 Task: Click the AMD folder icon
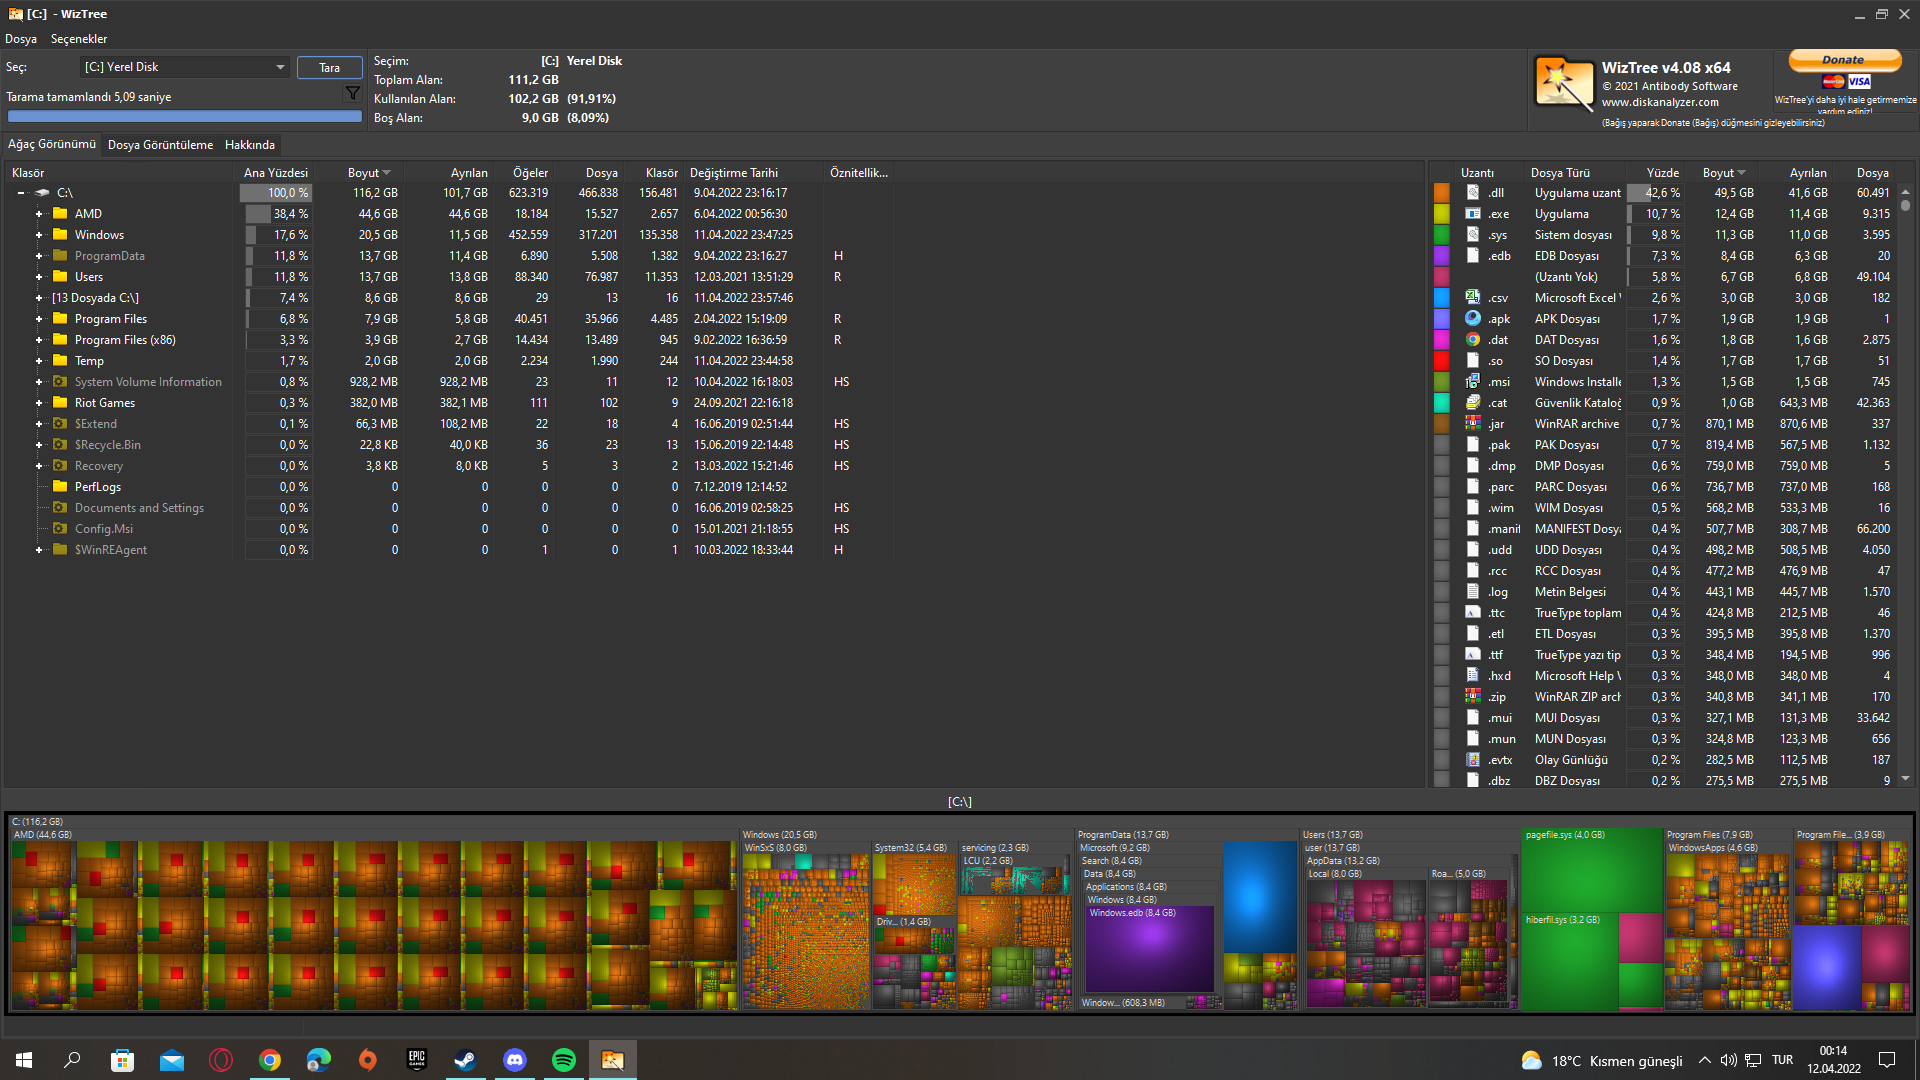(x=60, y=213)
